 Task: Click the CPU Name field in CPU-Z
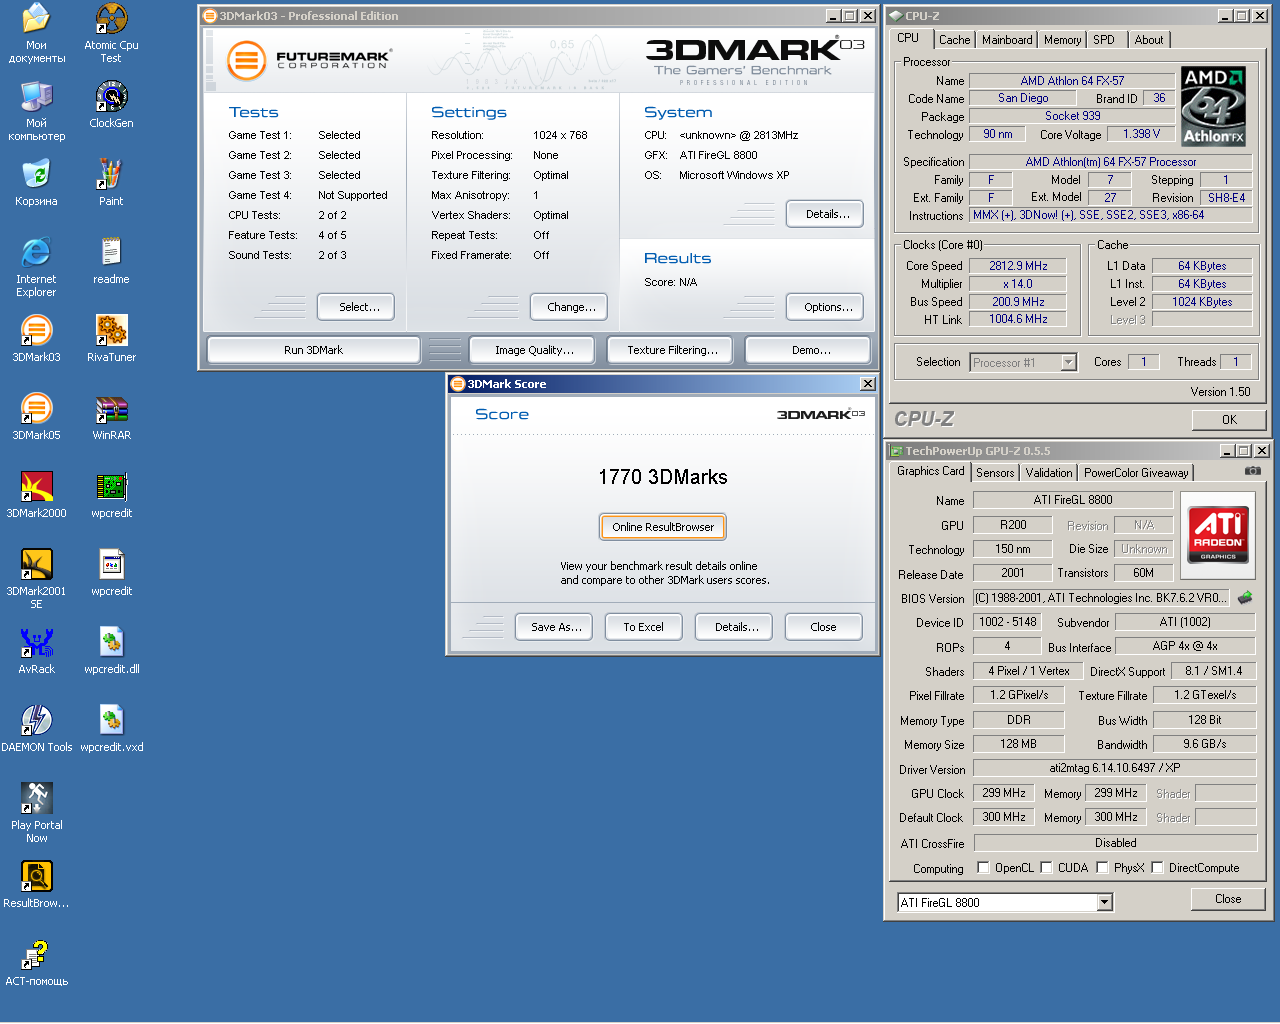pyautogui.click(x=1072, y=81)
